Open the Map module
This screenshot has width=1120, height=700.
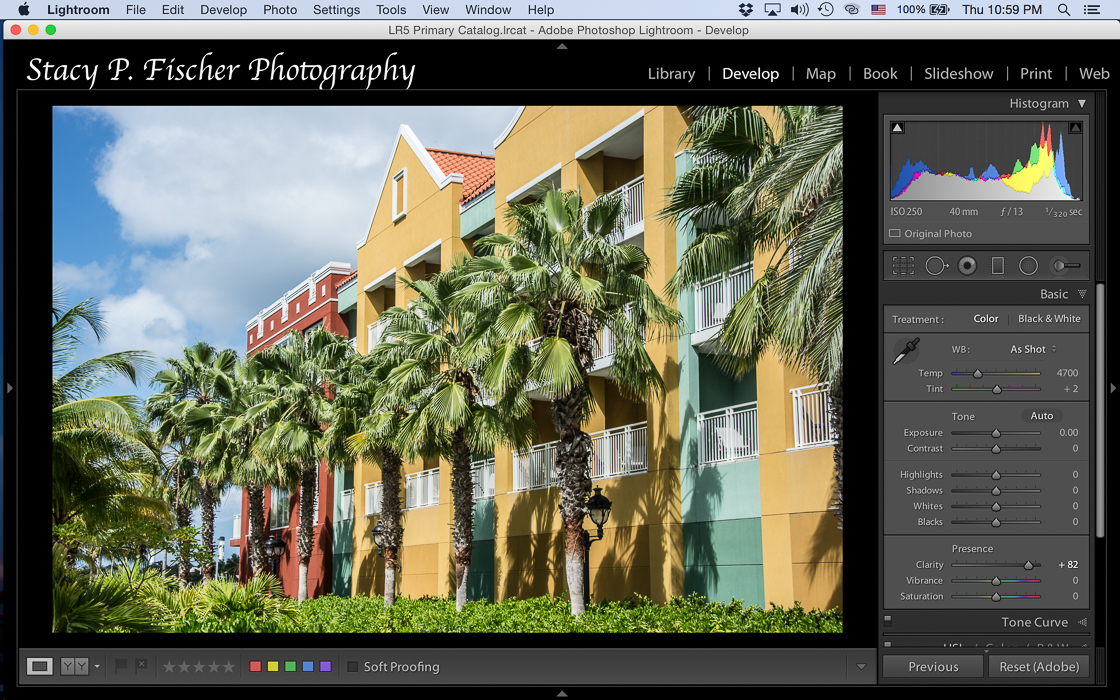(821, 74)
